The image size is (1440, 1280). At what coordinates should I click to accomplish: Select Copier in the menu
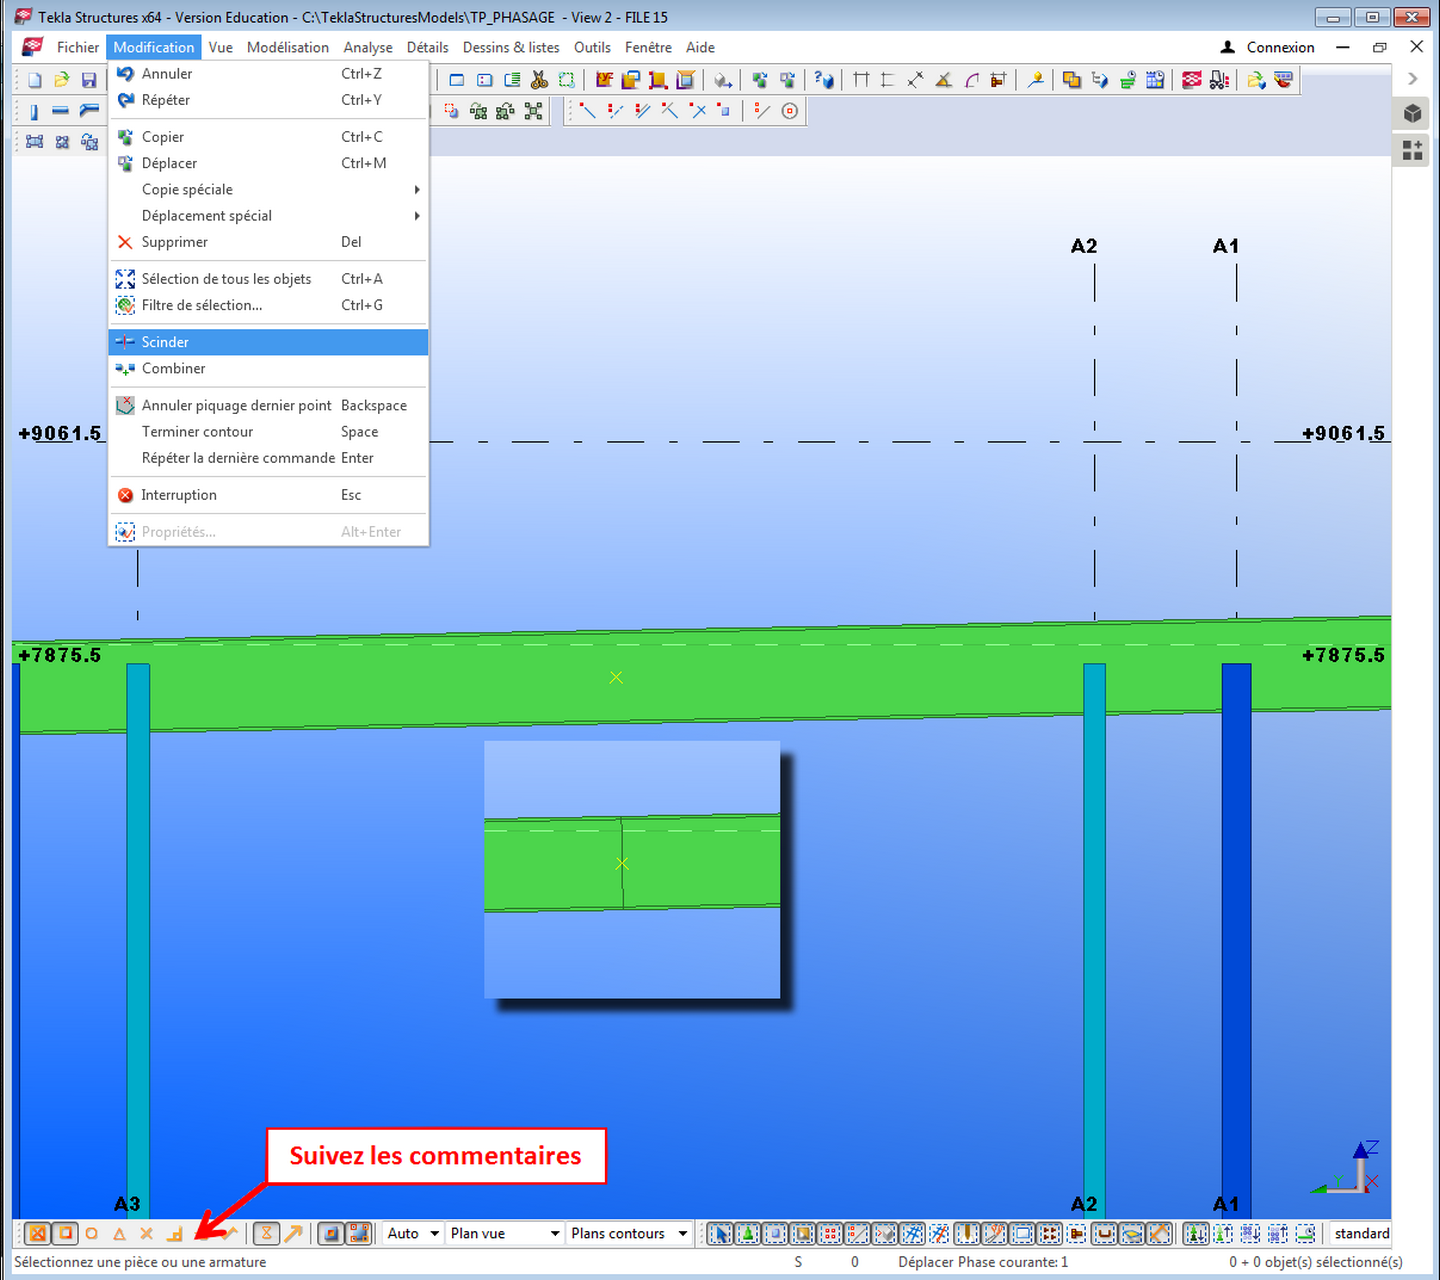[x=268, y=137]
